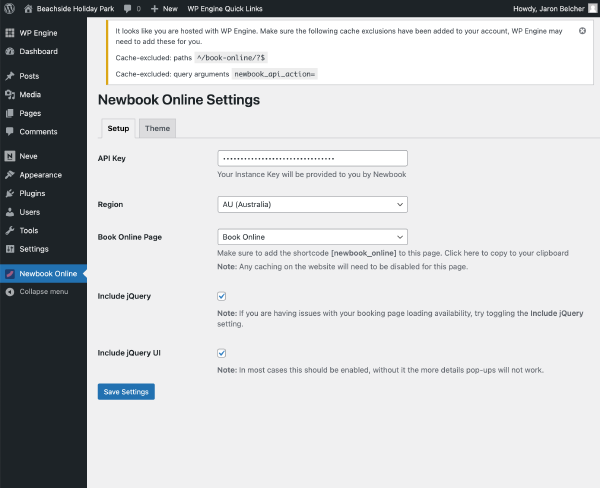
Task: Open WP Engine Quick Links menu
Action: (x=225, y=8)
